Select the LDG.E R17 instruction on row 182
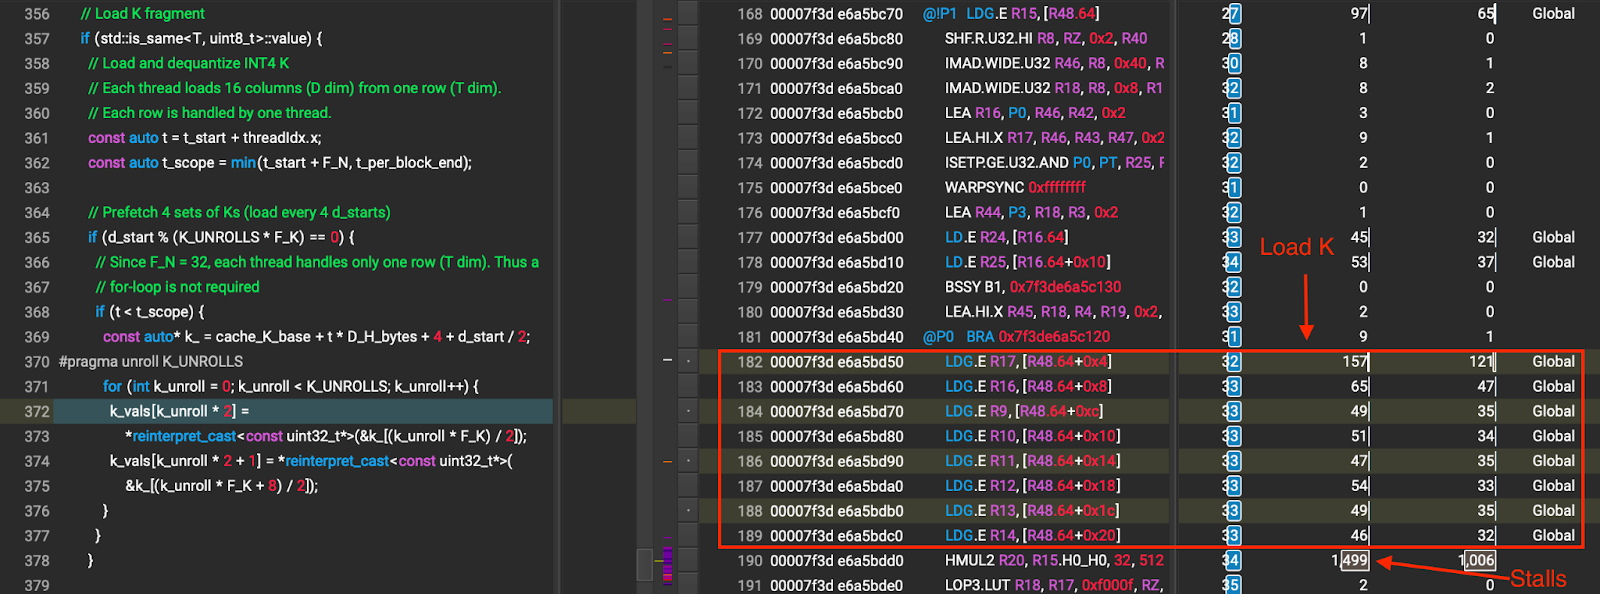 pyautogui.click(x=1028, y=362)
